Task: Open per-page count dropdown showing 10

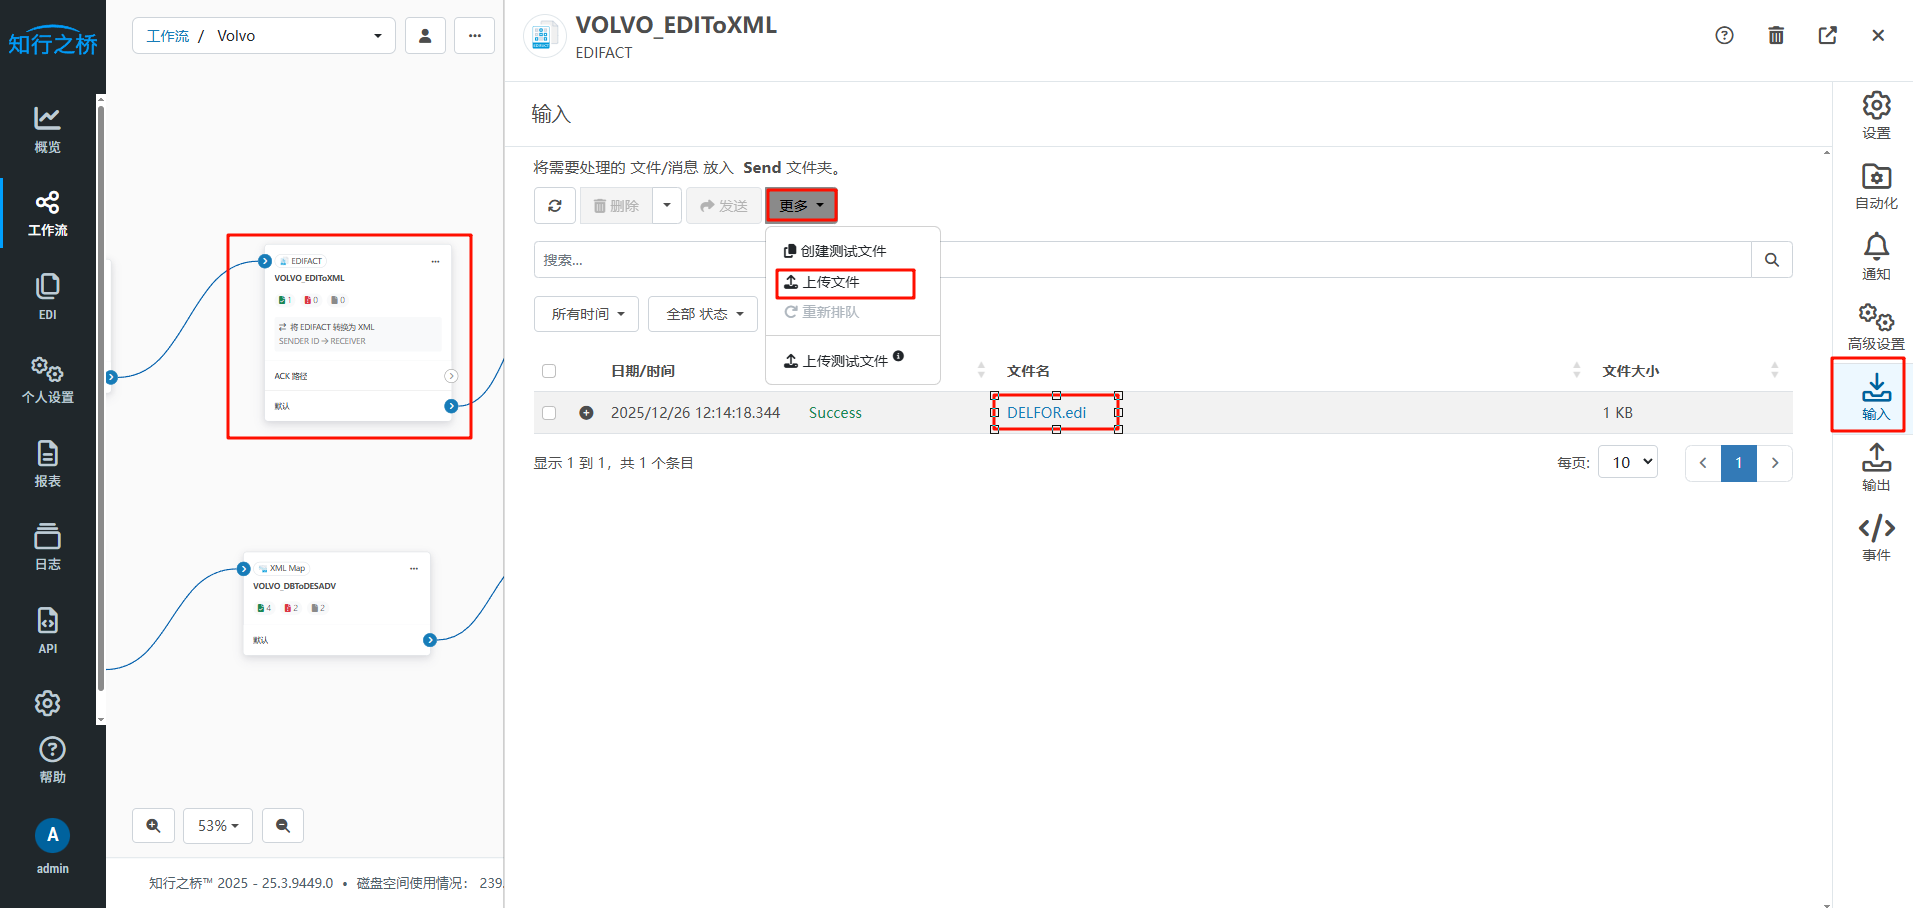Action: coord(1627,462)
